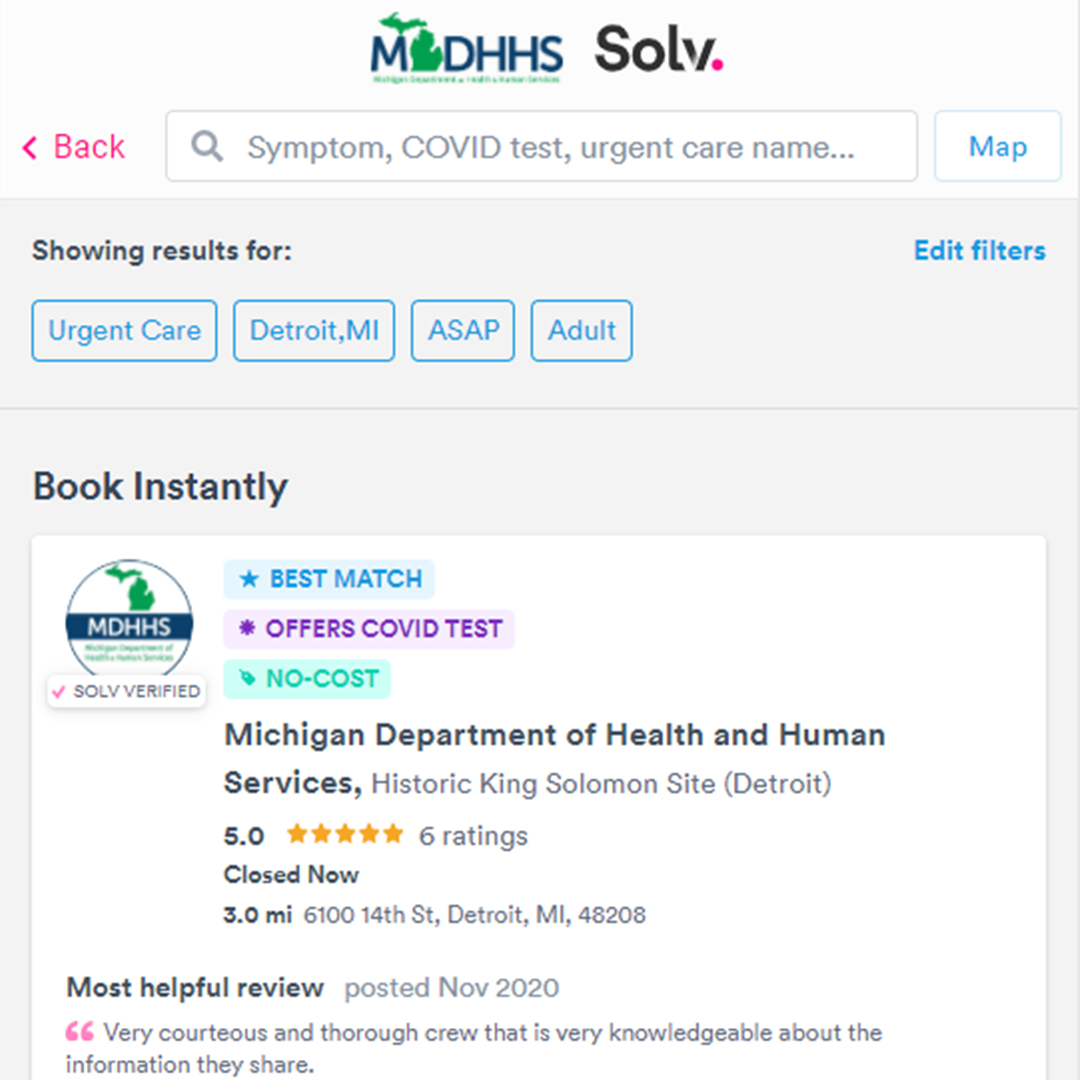Click the star icon in Best Match badge
The height and width of the screenshot is (1080, 1080).
pyautogui.click(x=249, y=579)
